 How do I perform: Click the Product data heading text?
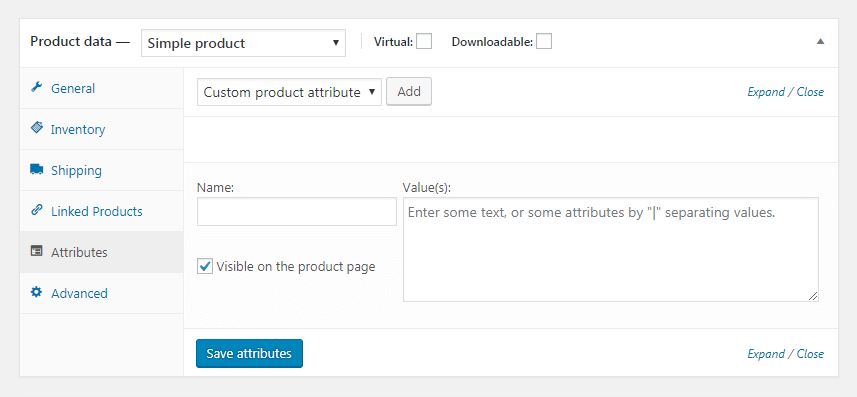71,42
